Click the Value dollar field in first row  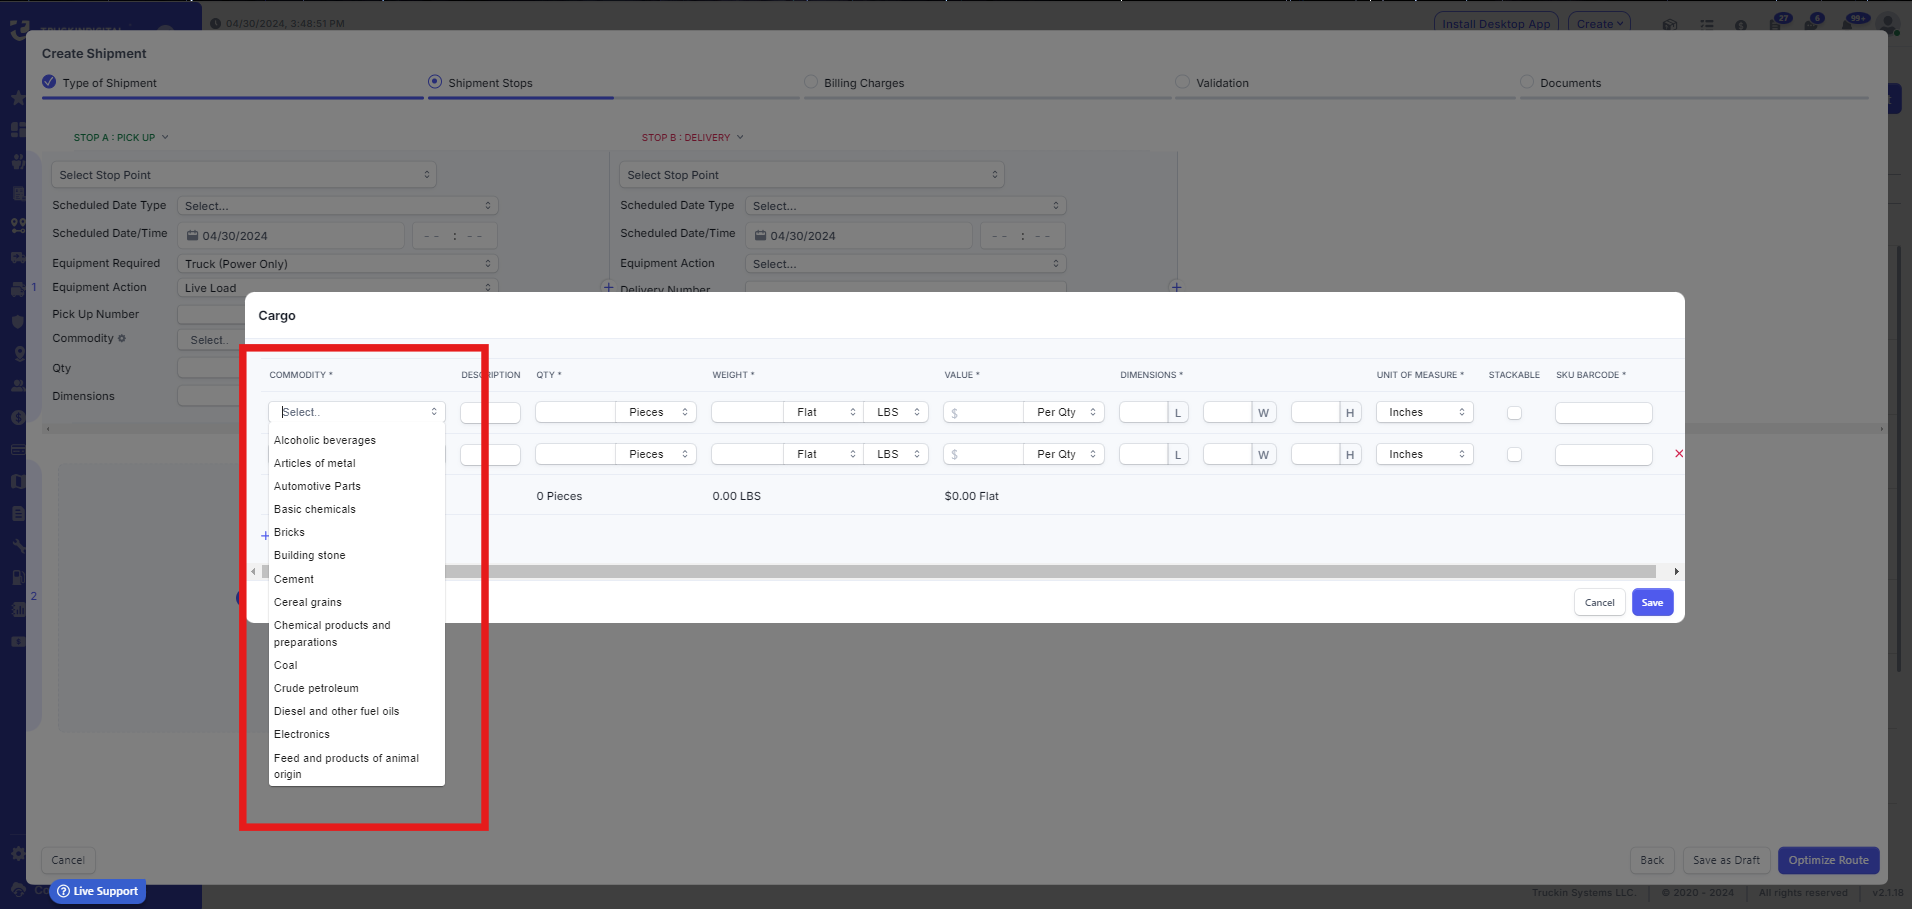pyautogui.click(x=983, y=412)
